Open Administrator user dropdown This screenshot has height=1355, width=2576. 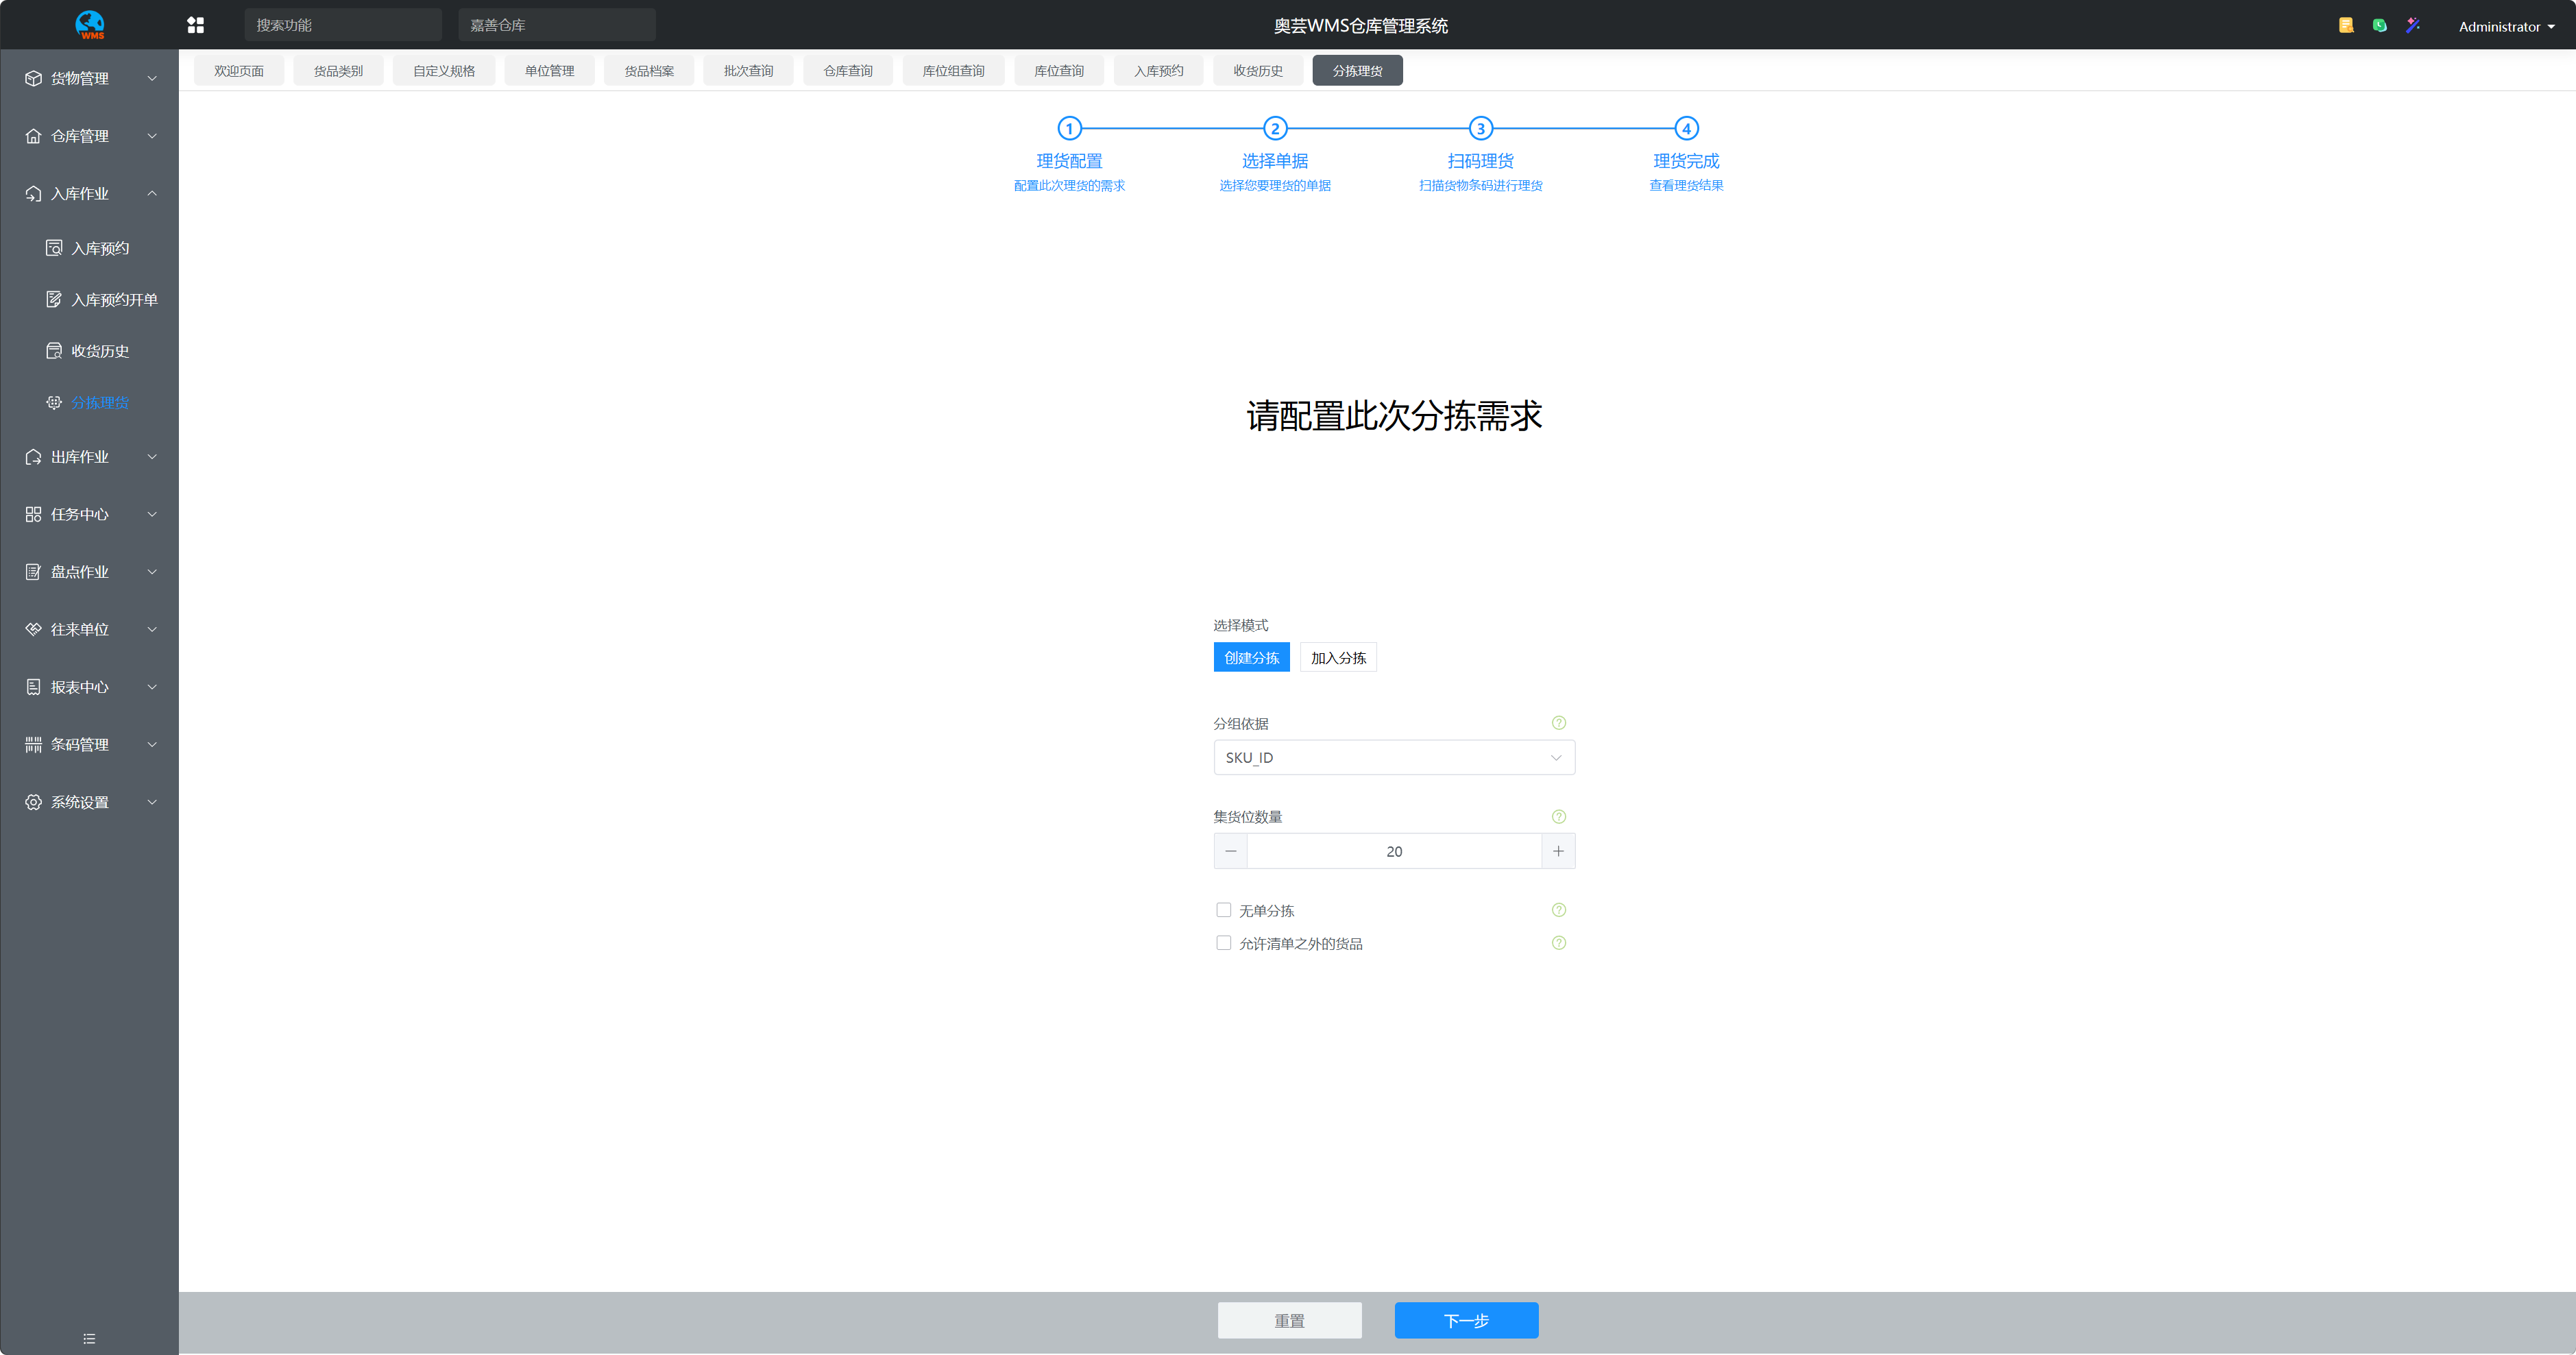pos(2505,27)
